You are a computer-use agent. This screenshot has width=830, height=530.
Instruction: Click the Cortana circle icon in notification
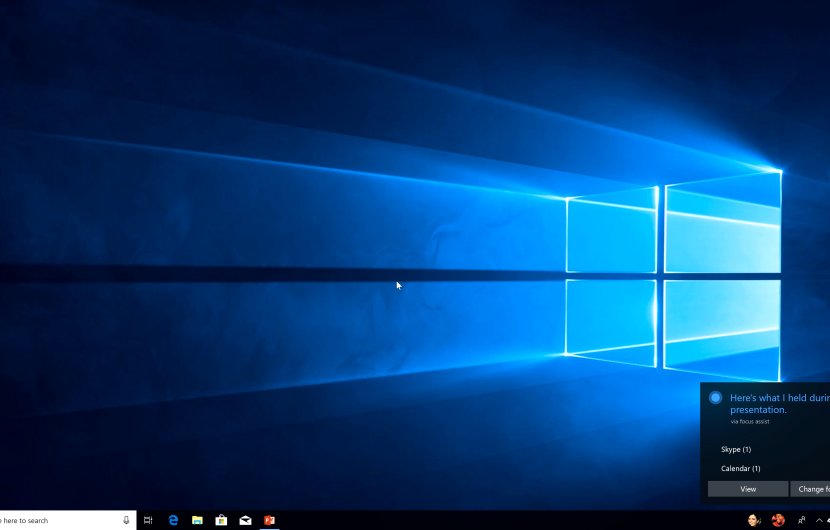coord(715,398)
